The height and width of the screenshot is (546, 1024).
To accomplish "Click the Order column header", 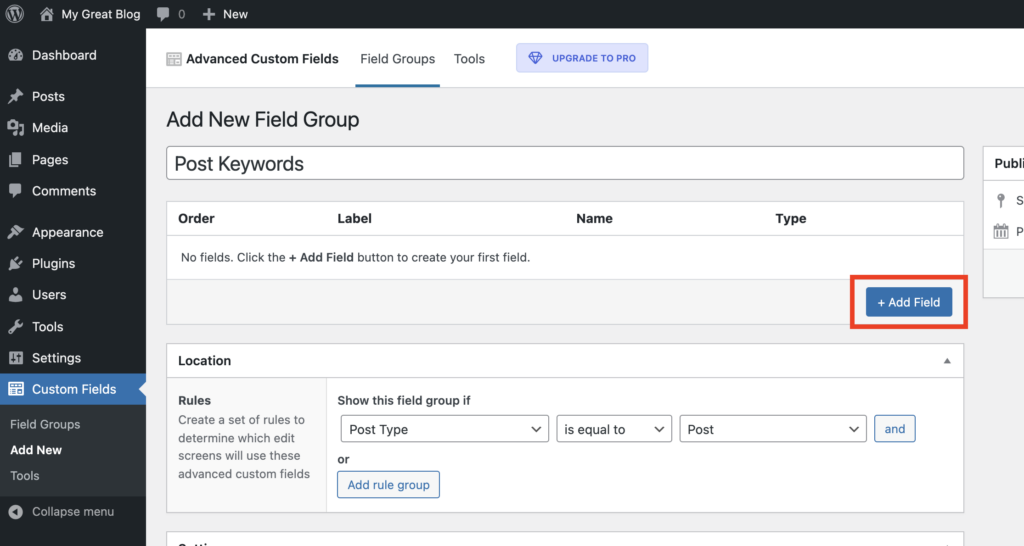I will coord(196,219).
